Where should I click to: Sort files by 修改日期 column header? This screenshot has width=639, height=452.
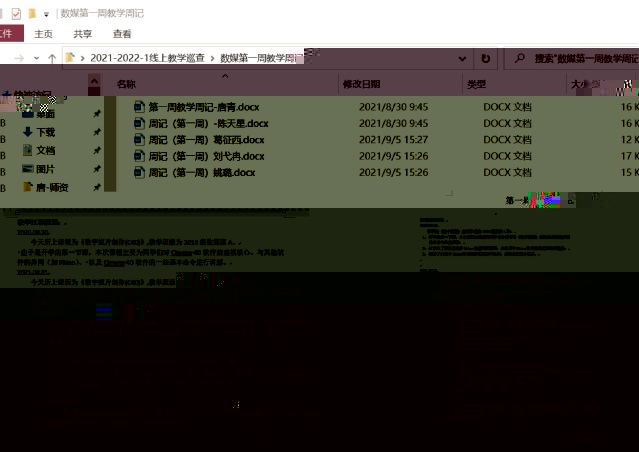361,85
